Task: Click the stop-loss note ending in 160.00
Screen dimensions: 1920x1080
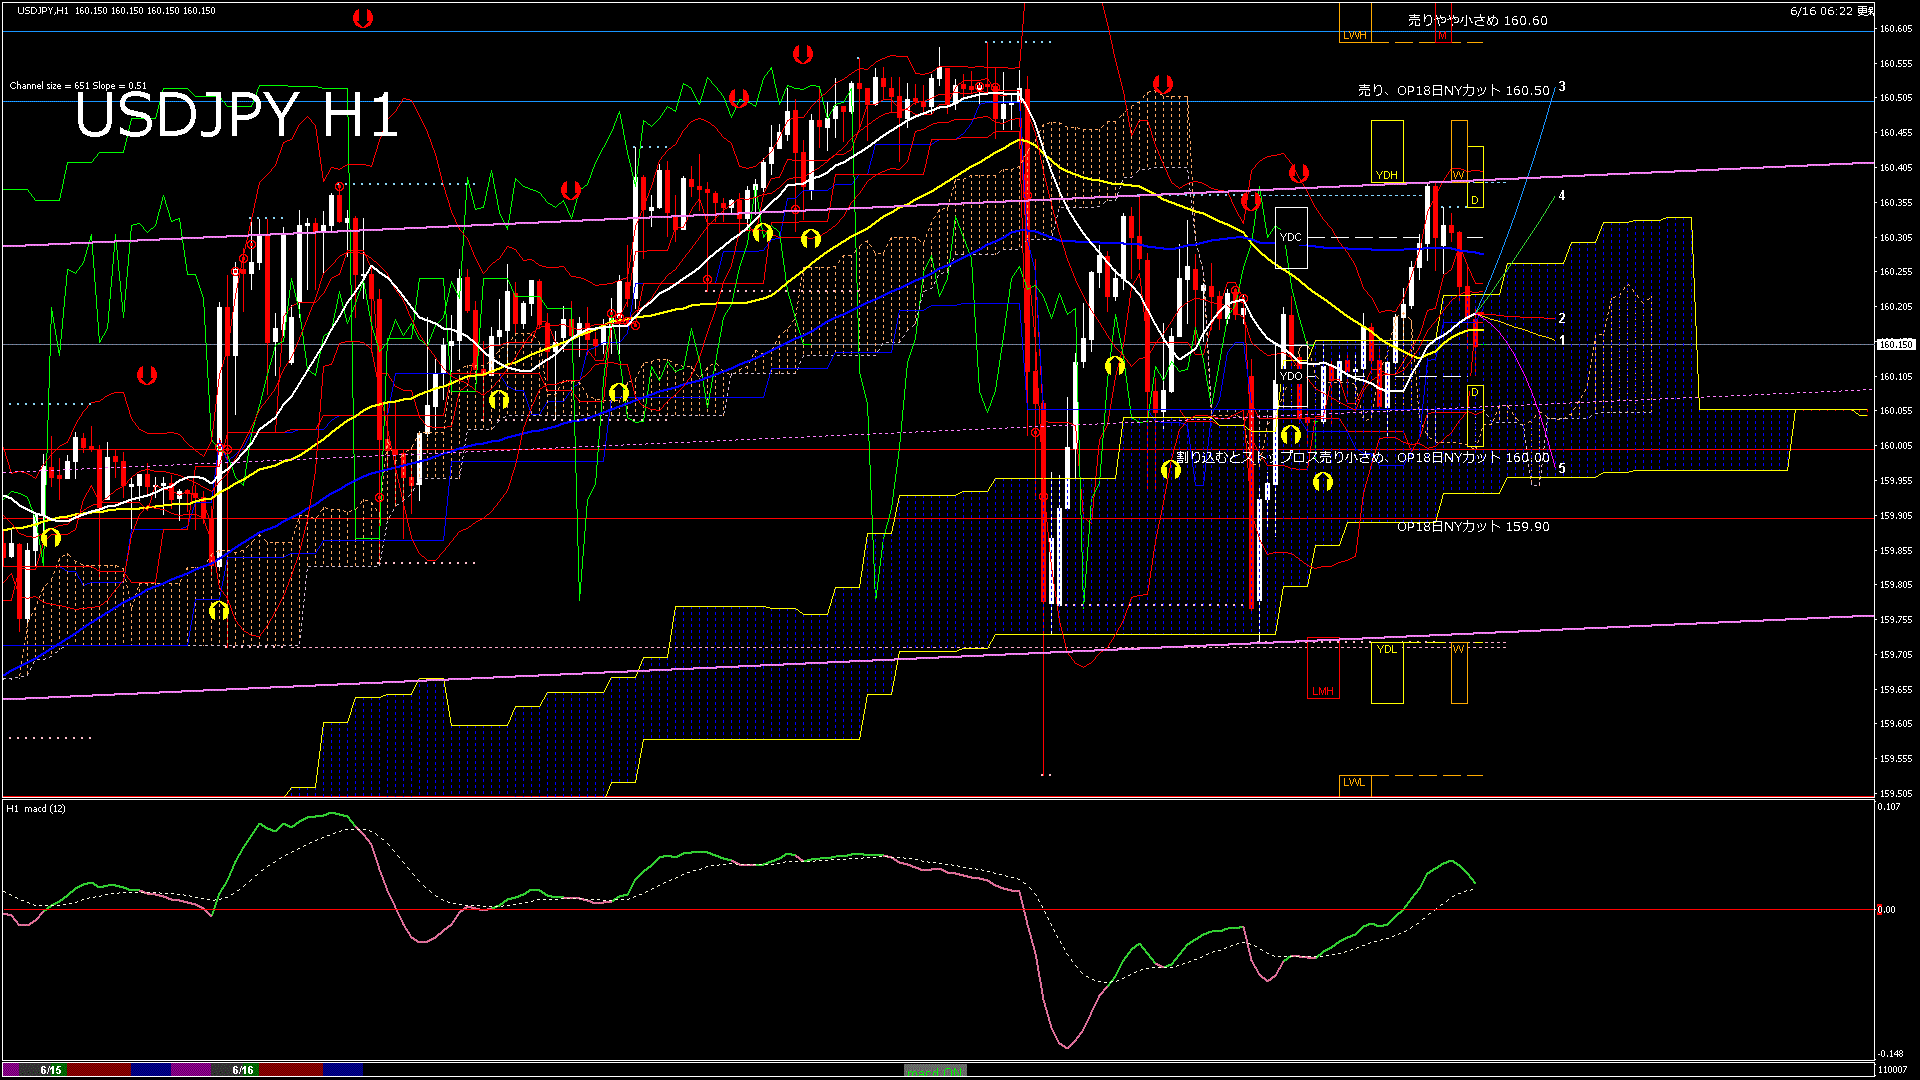Action: coord(1363,457)
